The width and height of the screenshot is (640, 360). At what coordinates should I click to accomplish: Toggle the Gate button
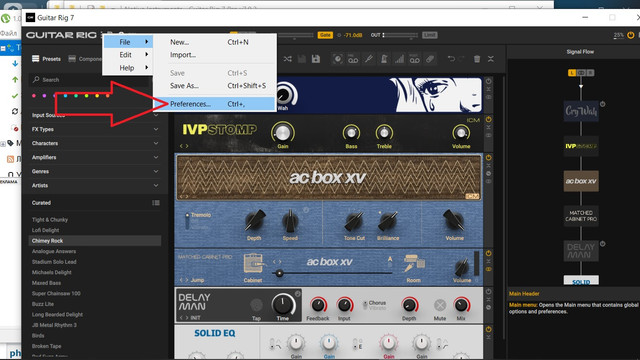click(x=325, y=35)
